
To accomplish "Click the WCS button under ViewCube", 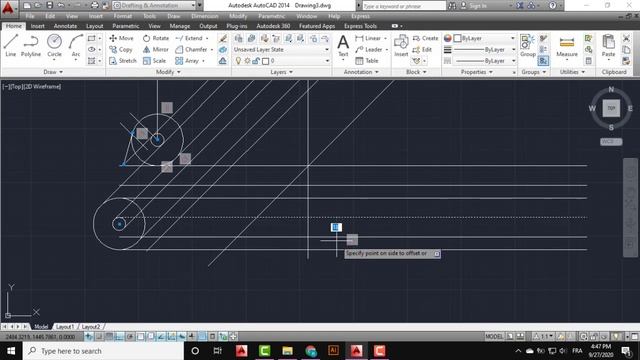I will pos(611,142).
